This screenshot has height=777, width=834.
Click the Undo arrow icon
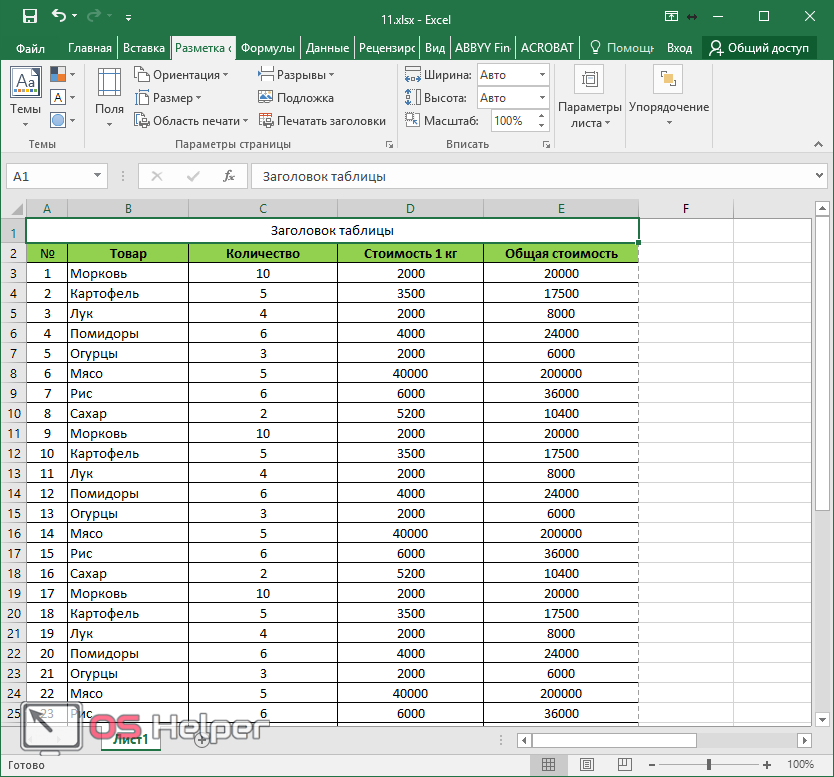click(58, 16)
